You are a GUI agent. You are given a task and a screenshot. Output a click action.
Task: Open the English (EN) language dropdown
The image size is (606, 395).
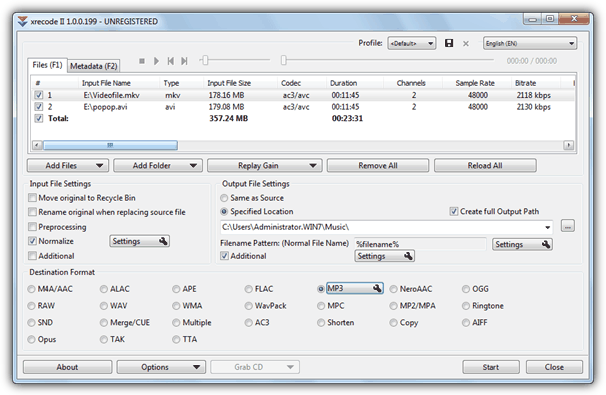point(530,43)
